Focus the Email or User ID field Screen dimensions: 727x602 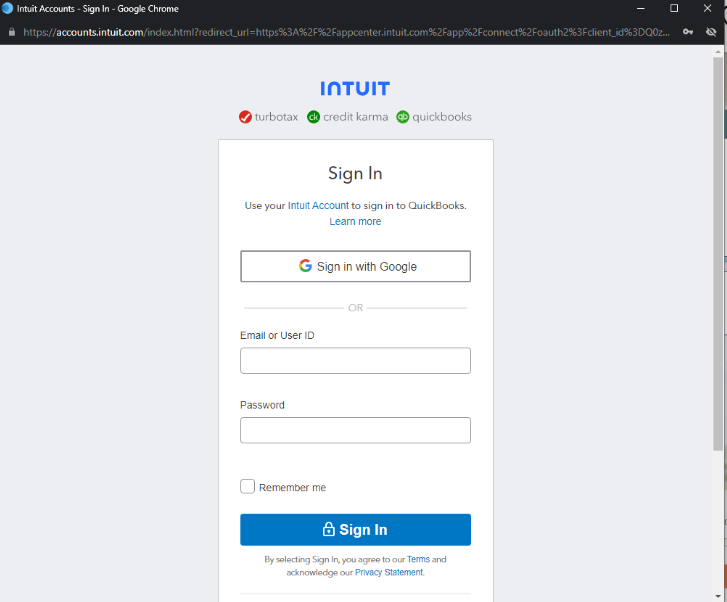pos(355,360)
